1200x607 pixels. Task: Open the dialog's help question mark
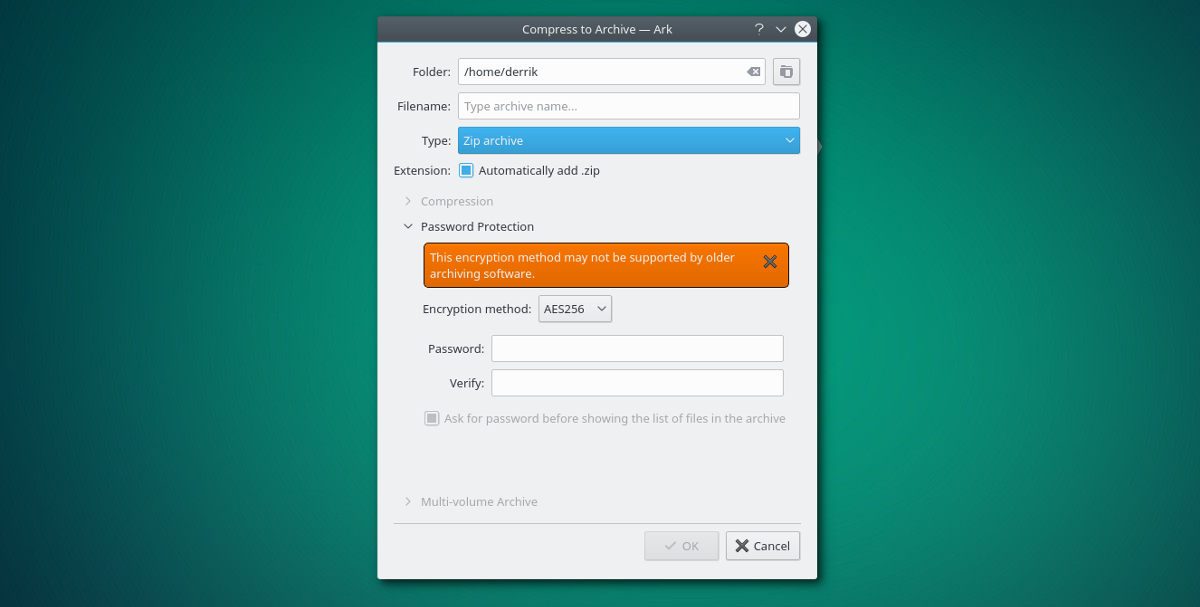point(759,29)
